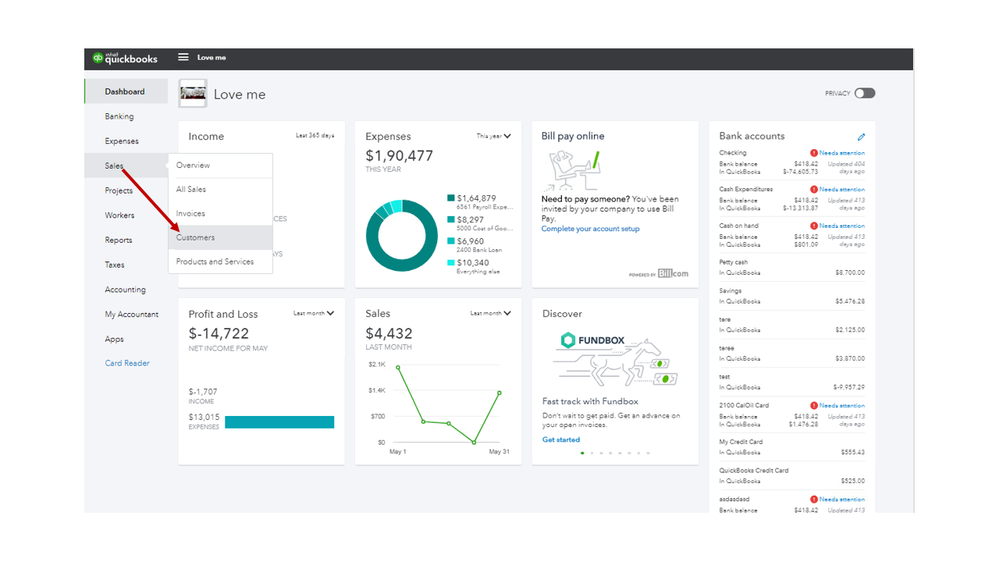This screenshot has width=999, height=562.
Task: Click 2100 CalOil Card 'Needs attention' alert
Action: (x=838, y=405)
